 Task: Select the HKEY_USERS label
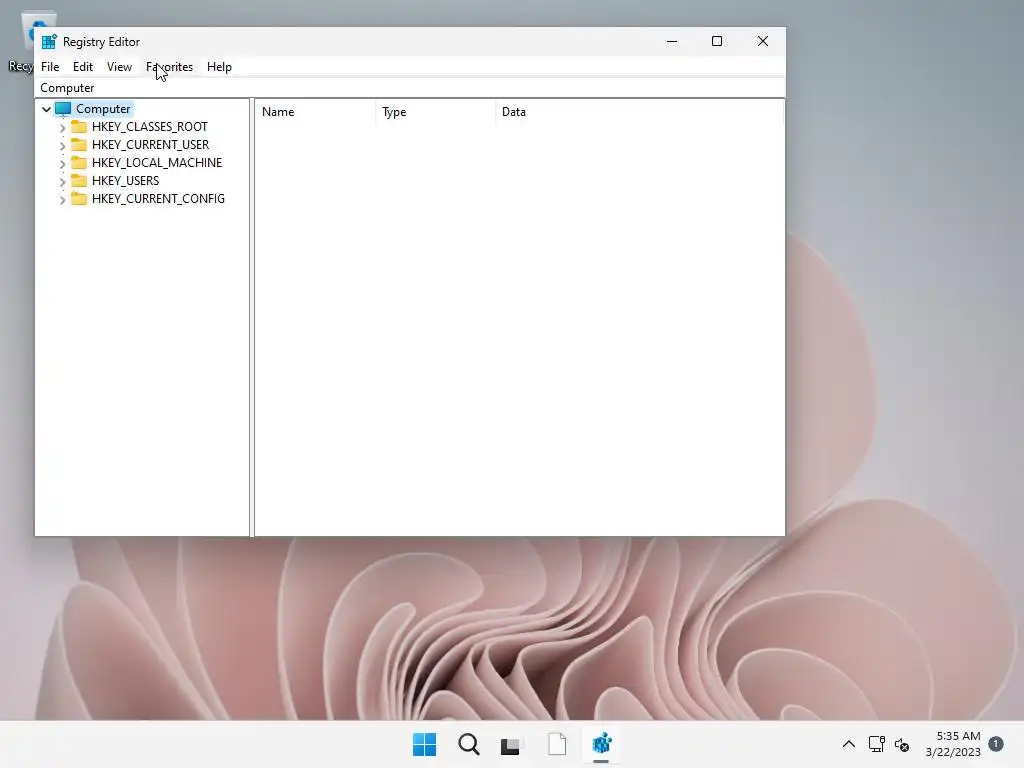pos(125,180)
